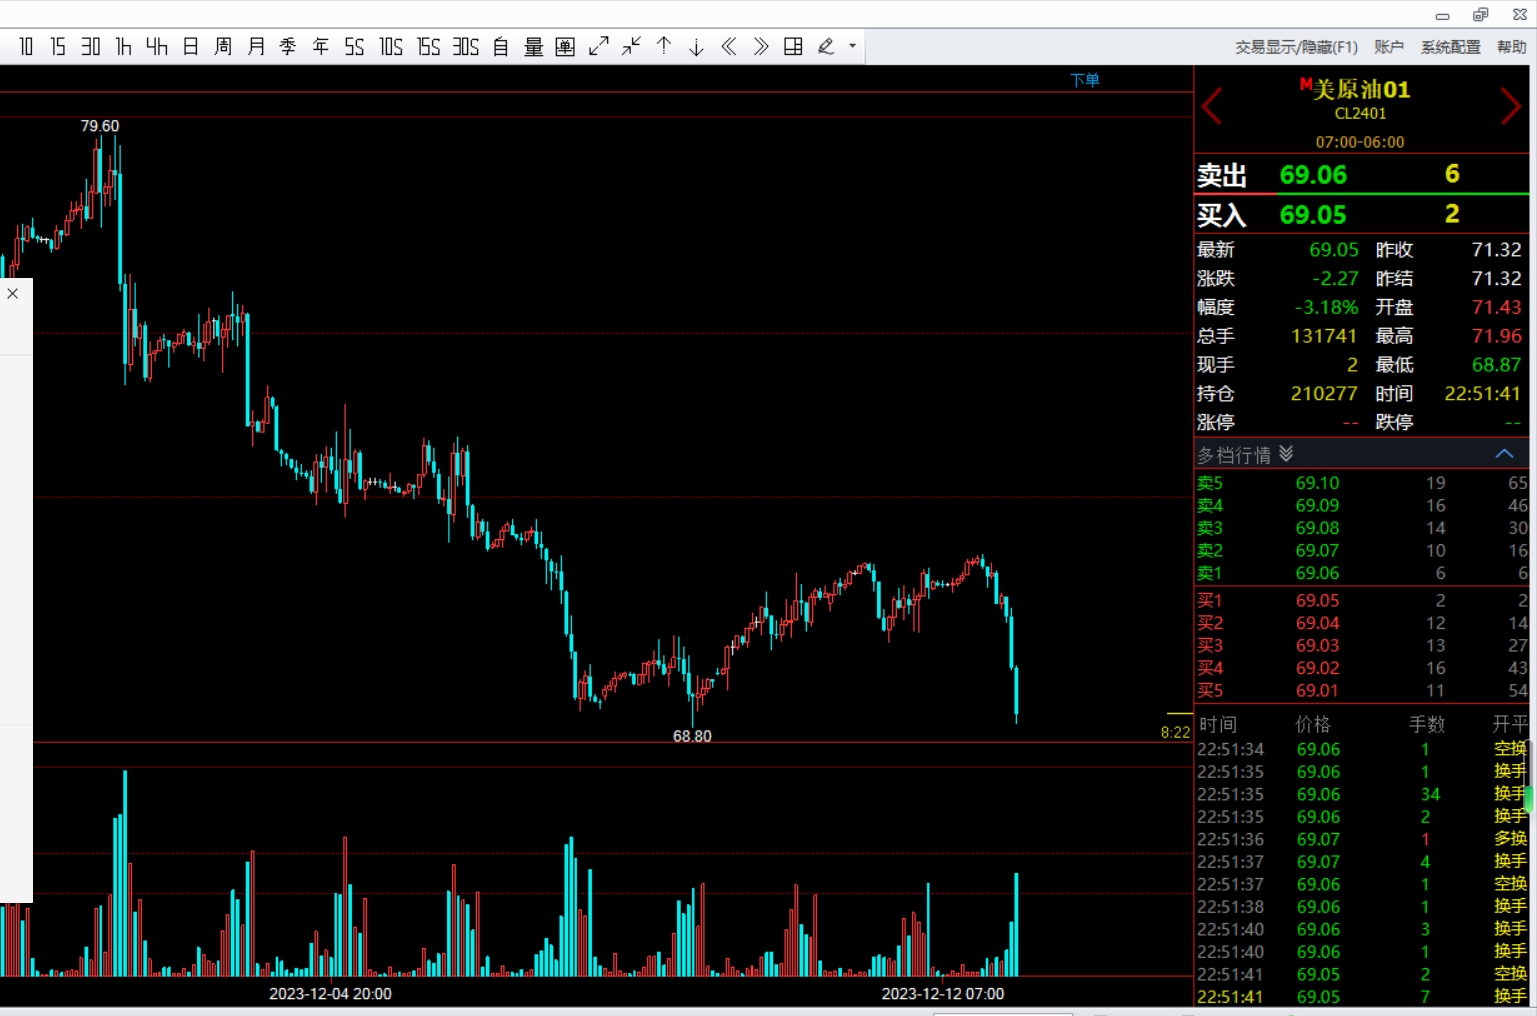Click the 79.60 high price label
The width and height of the screenshot is (1537, 1016).
(x=100, y=126)
